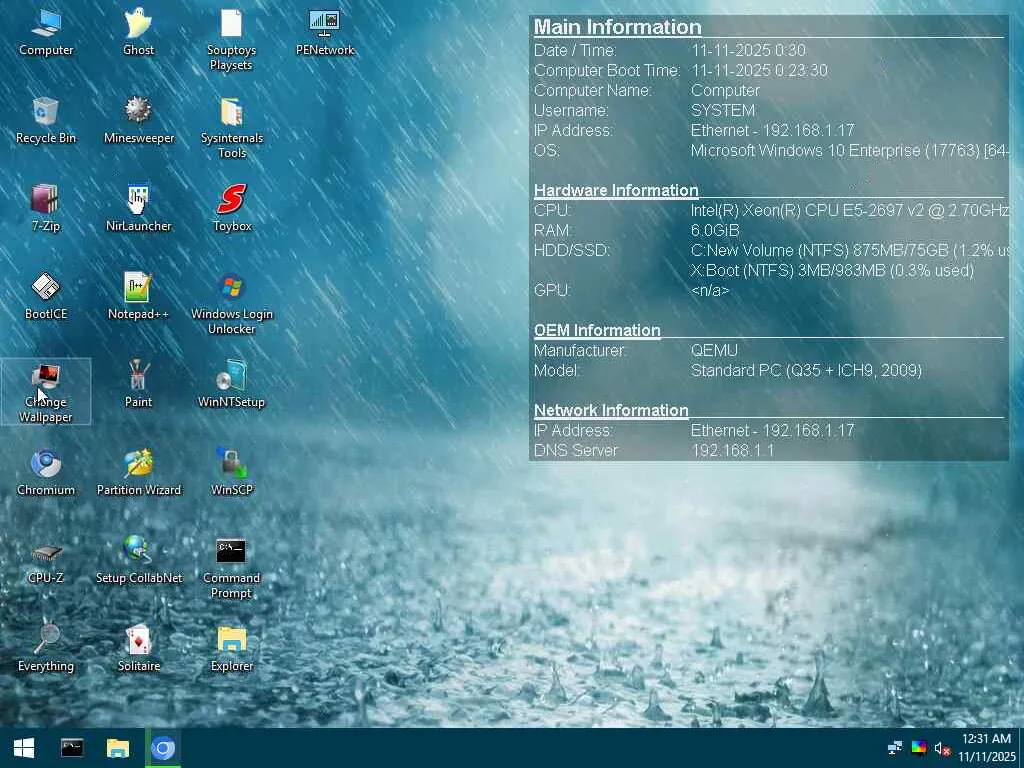The height and width of the screenshot is (768, 1024).
Task: Open the Computer desktop icon
Action: pos(46,33)
